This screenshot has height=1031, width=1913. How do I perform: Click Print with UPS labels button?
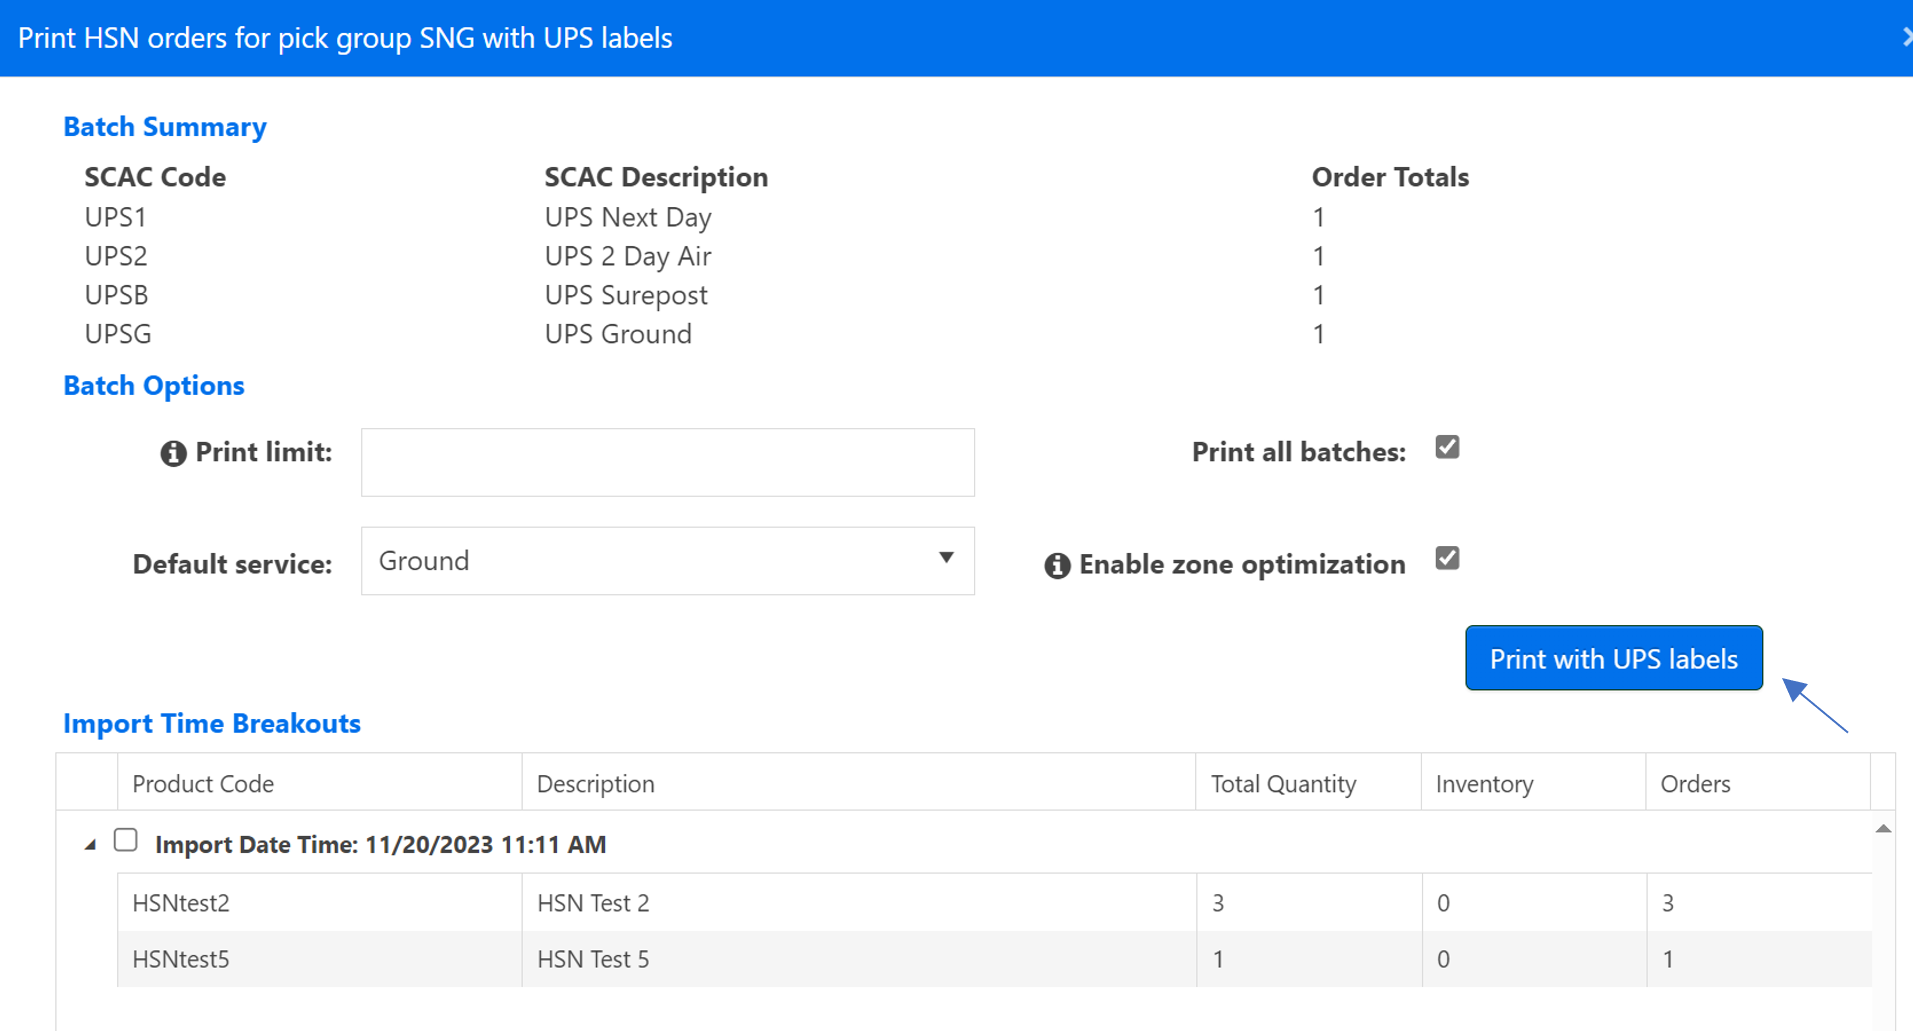coord(1613,658)
